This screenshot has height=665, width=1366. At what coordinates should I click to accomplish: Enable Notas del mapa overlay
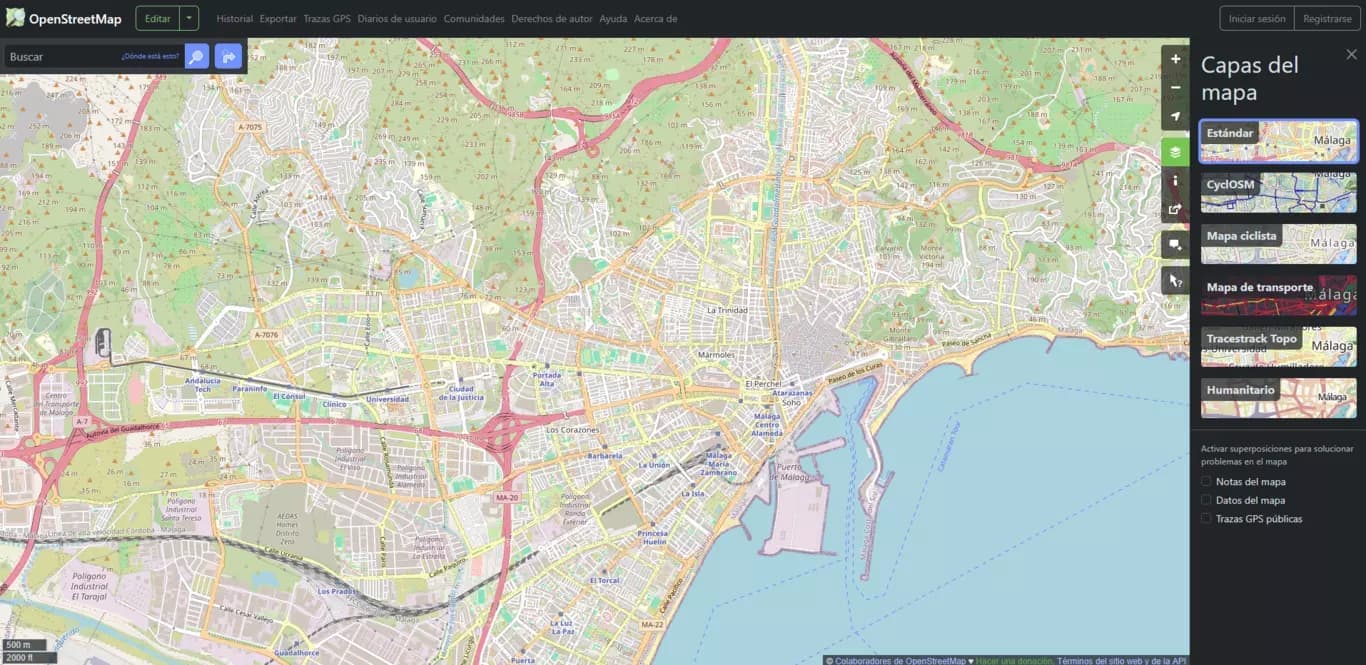[x=1206, y=481]
